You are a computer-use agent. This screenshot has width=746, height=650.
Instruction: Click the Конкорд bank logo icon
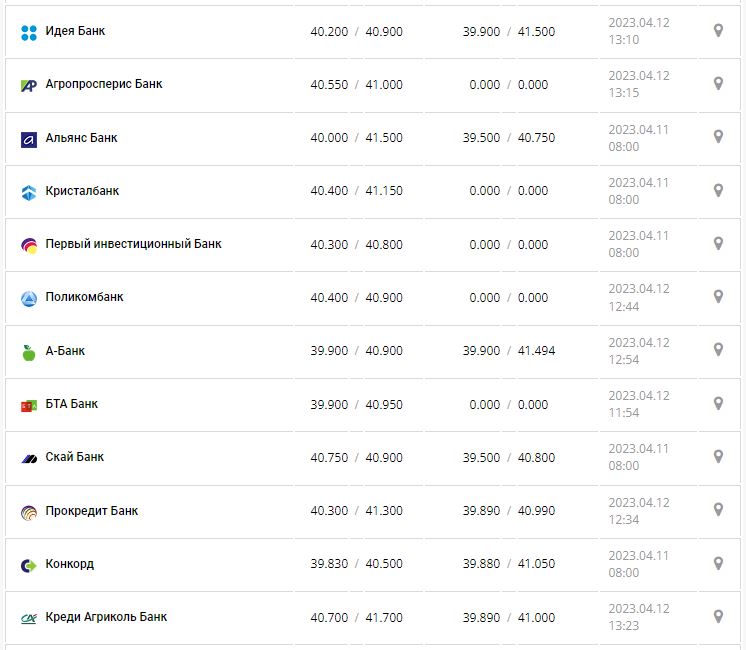(x=29, y=565)
